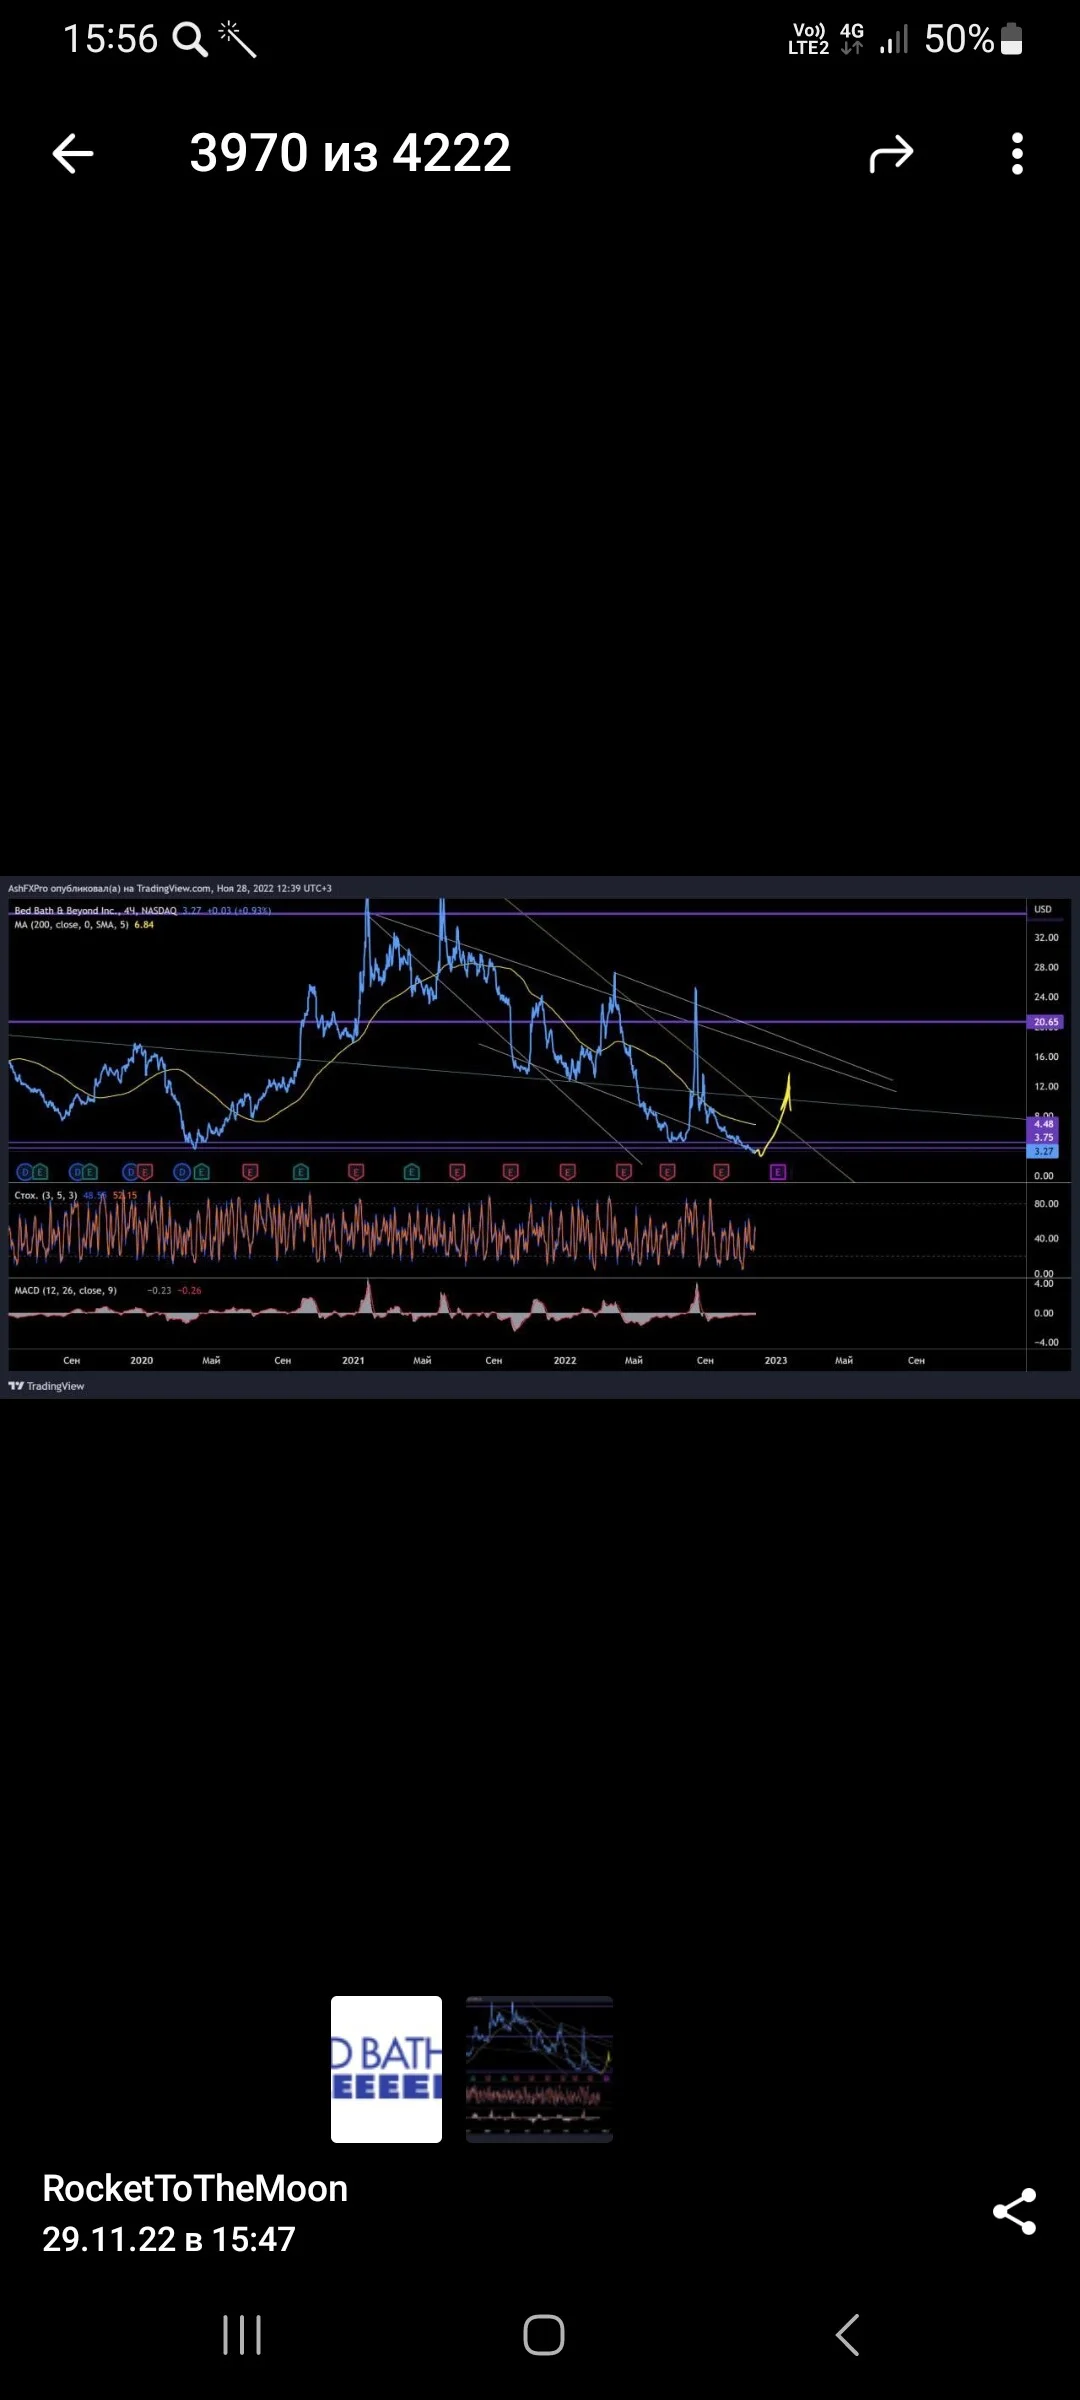
Task: Tap the 'USD' currency label on chart
Action: (1043, 909)
